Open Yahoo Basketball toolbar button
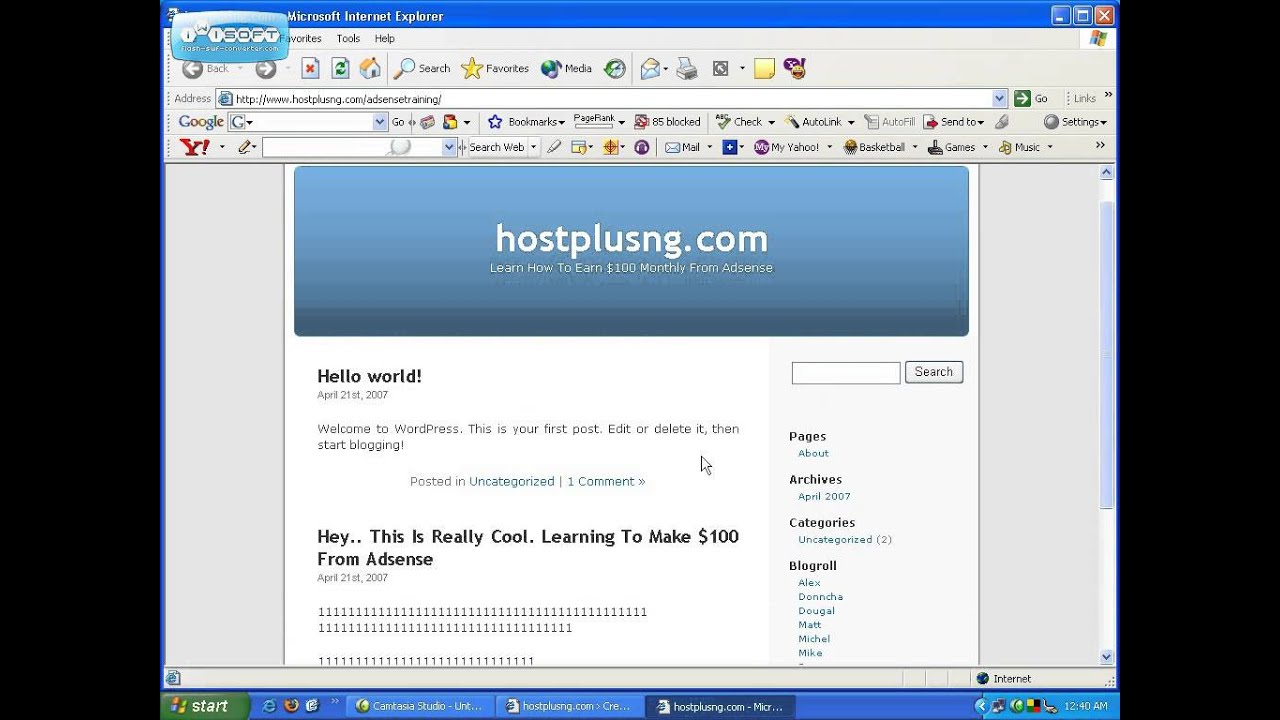 (874, 147)
